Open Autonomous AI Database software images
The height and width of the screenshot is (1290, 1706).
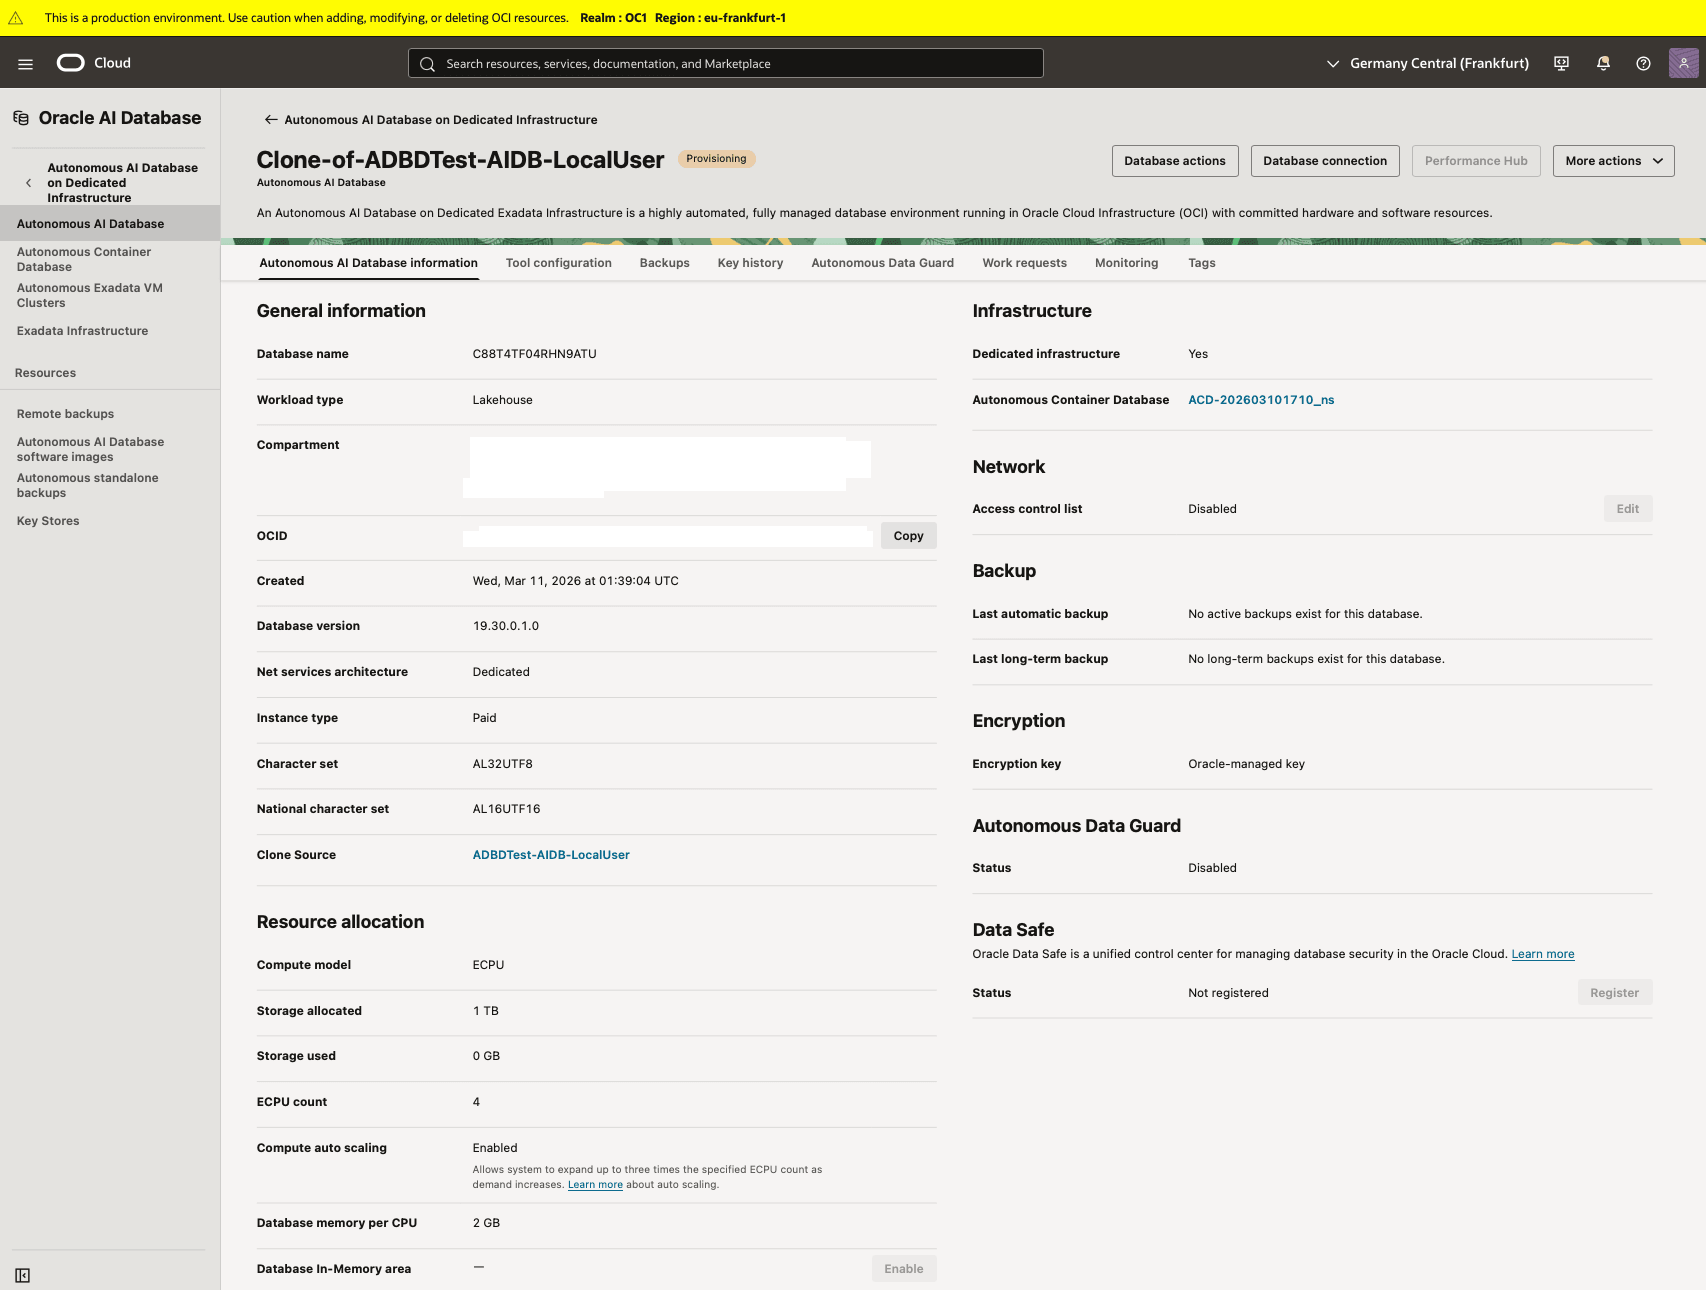tap(90, 450)
